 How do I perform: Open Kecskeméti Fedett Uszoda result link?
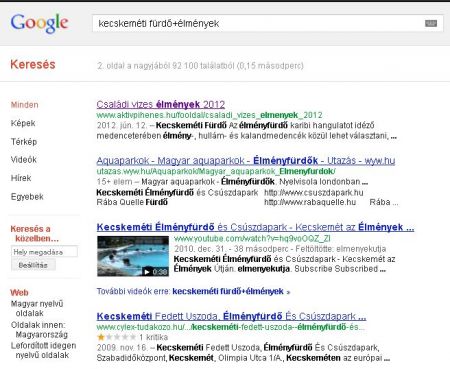point(231,316)
